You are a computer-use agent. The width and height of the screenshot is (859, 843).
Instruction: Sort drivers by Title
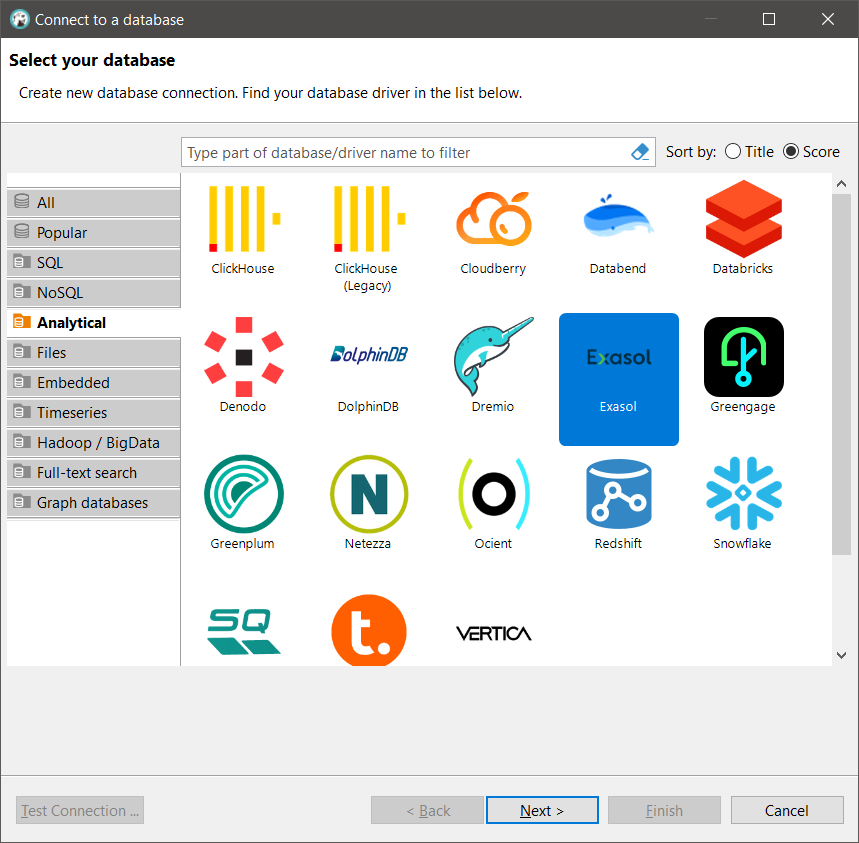click(x=736, y=151)
